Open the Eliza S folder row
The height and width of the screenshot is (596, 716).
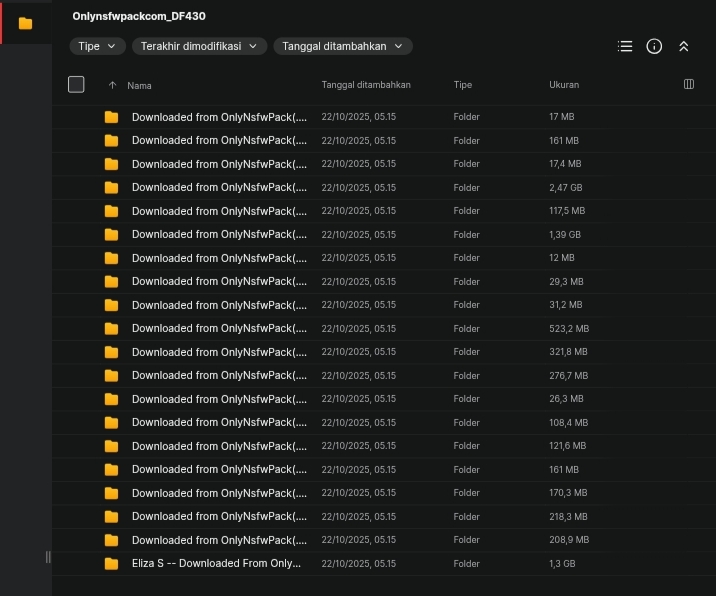[216, 564]
